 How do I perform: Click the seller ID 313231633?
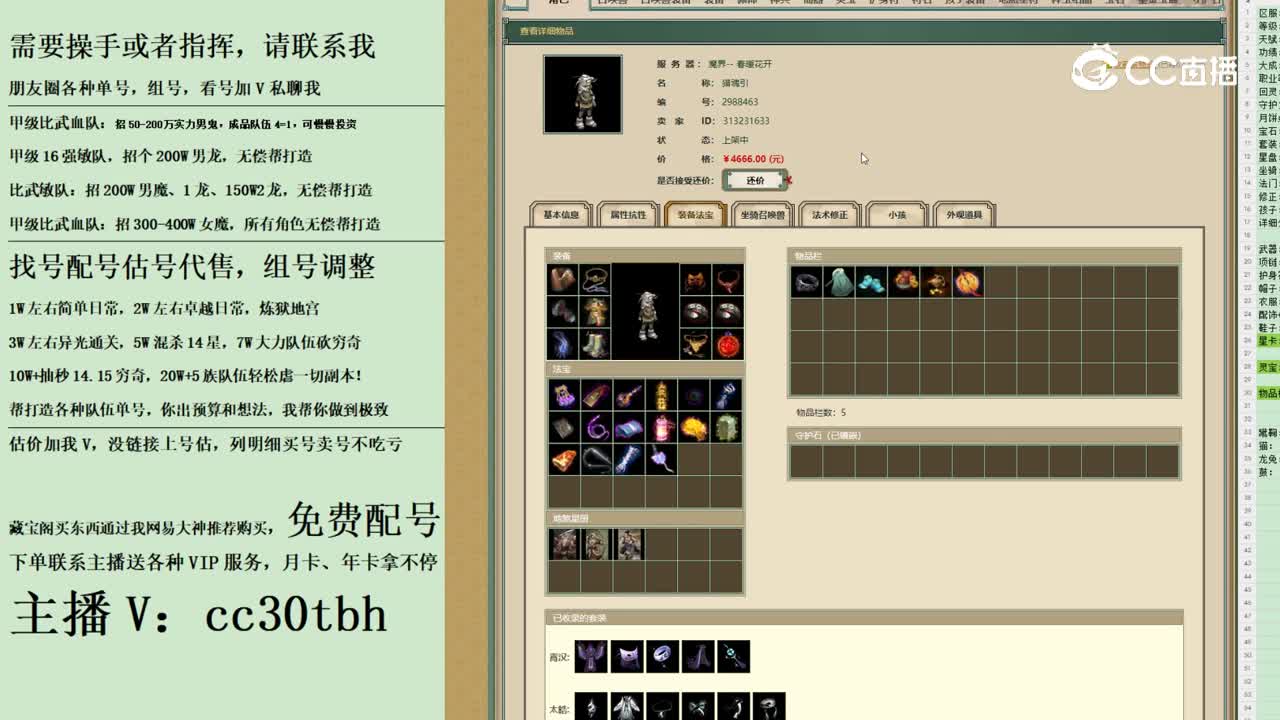pyautogui.click(x=746, y=121)
